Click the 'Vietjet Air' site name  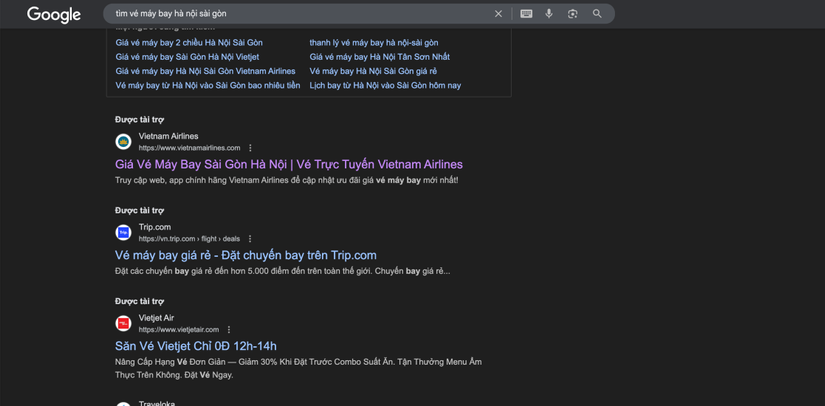(156, 318)
